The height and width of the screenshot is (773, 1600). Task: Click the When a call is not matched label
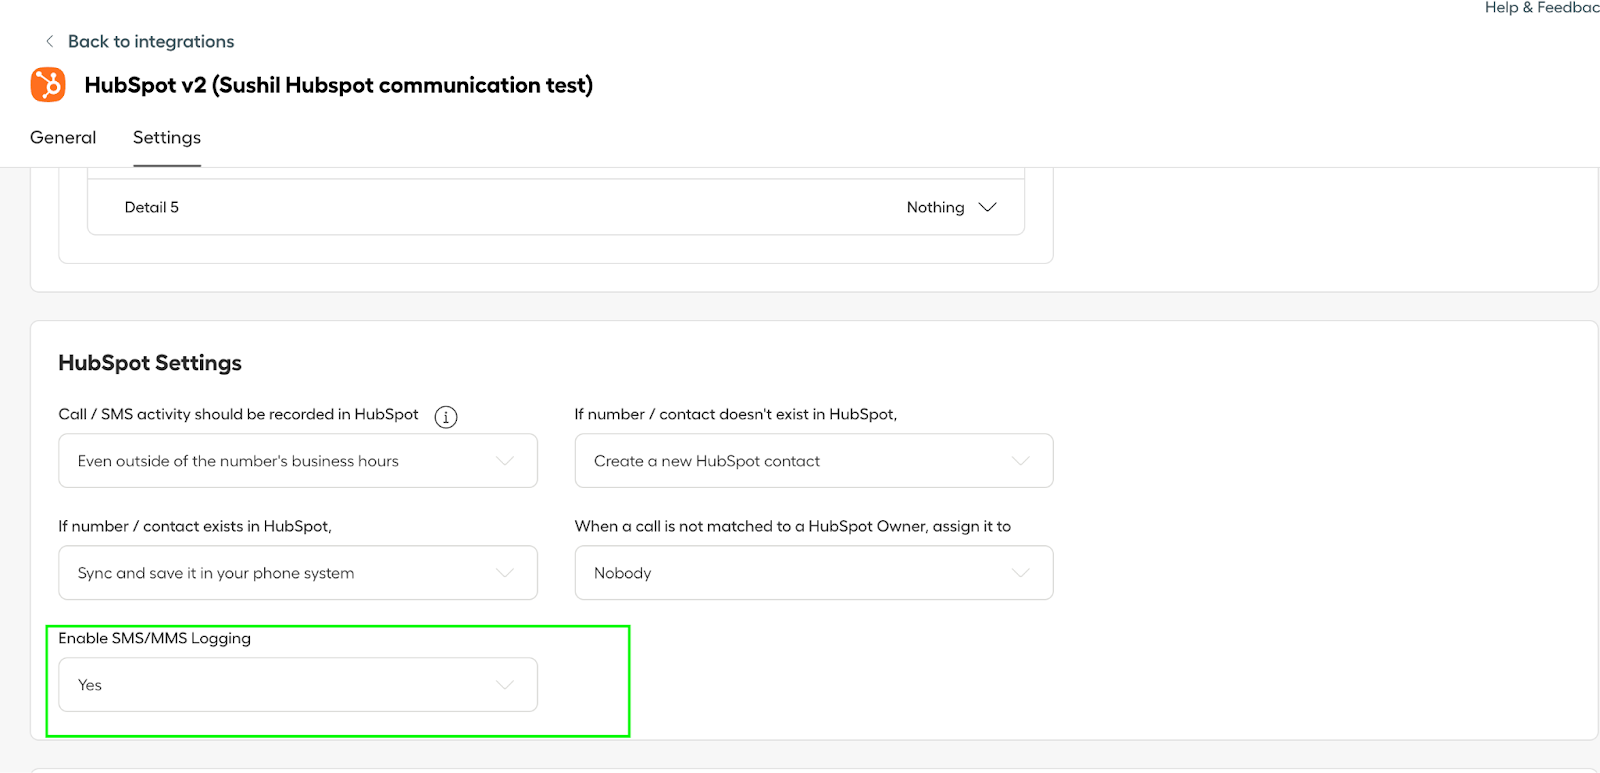click(793, 526)
